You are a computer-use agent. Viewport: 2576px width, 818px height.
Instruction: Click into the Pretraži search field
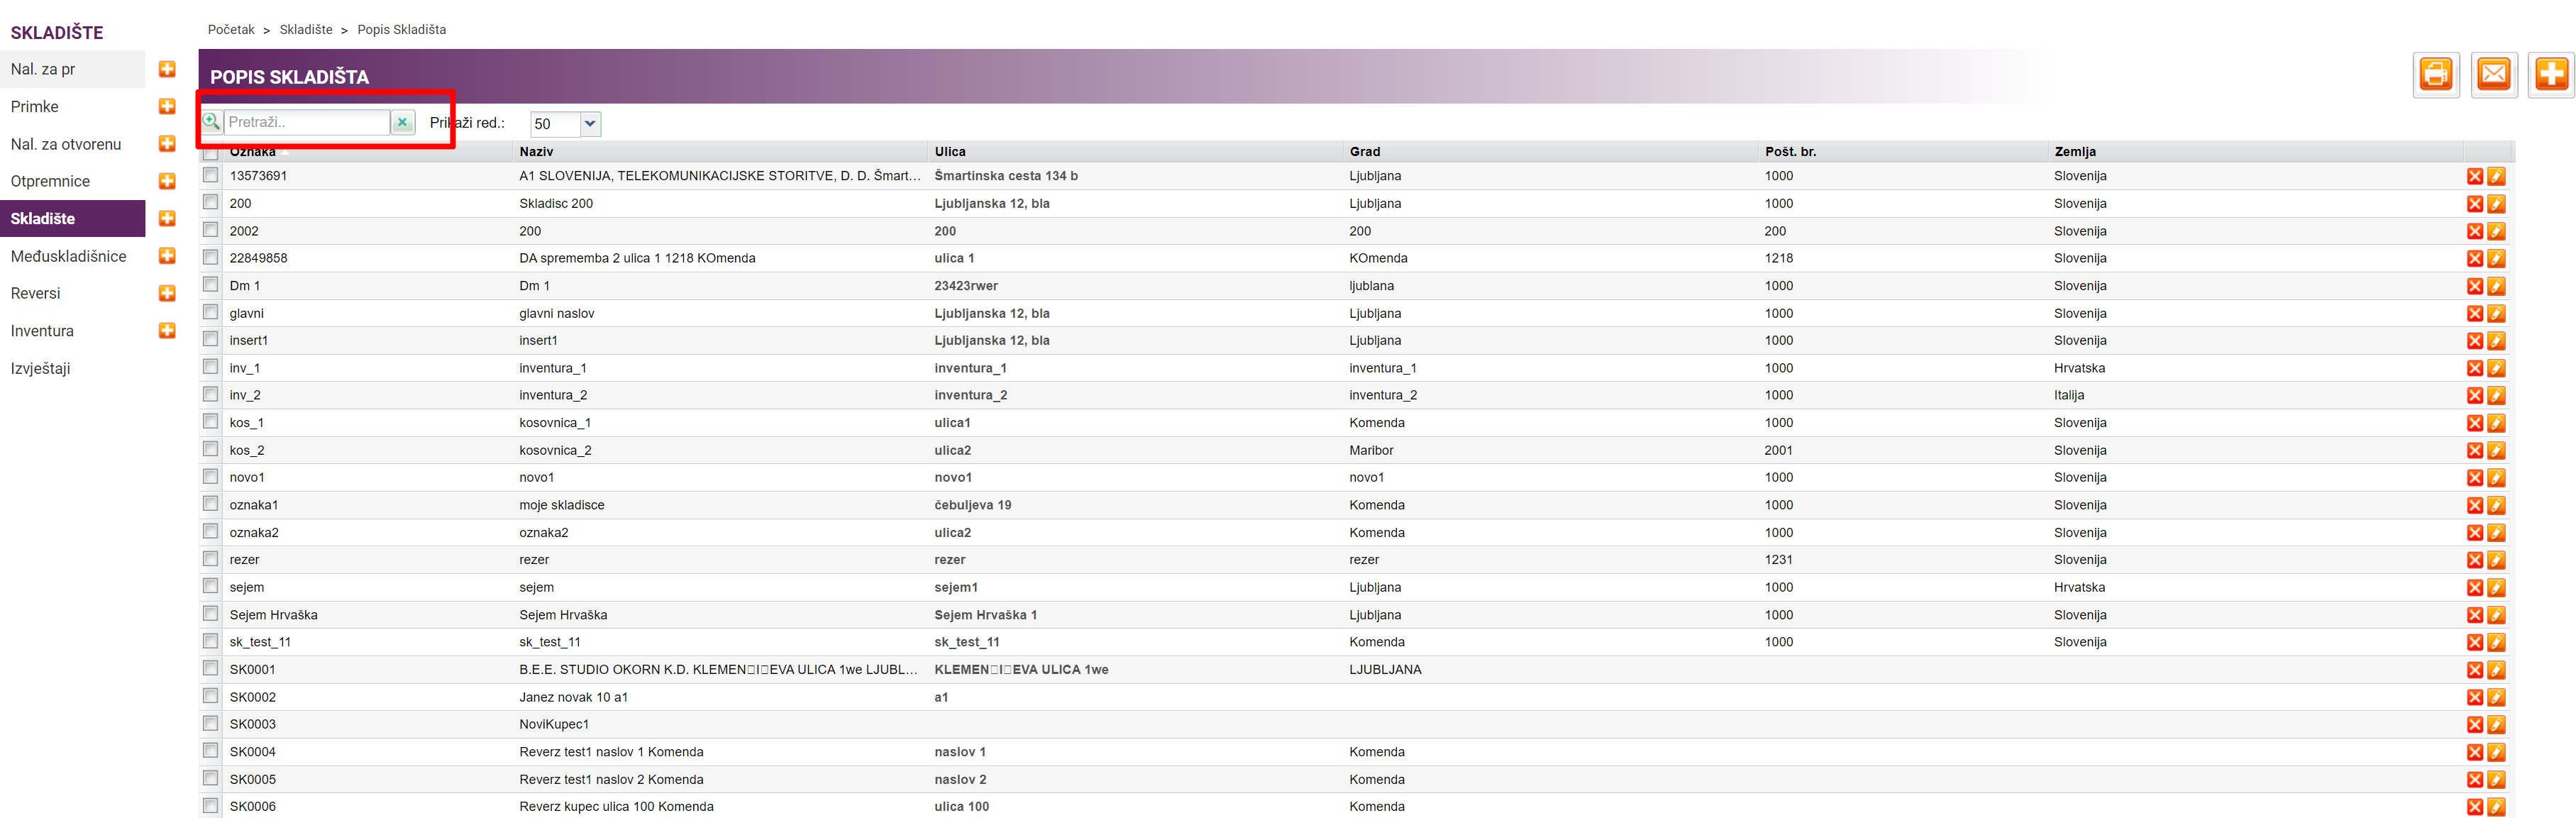(x=306, y=122)
